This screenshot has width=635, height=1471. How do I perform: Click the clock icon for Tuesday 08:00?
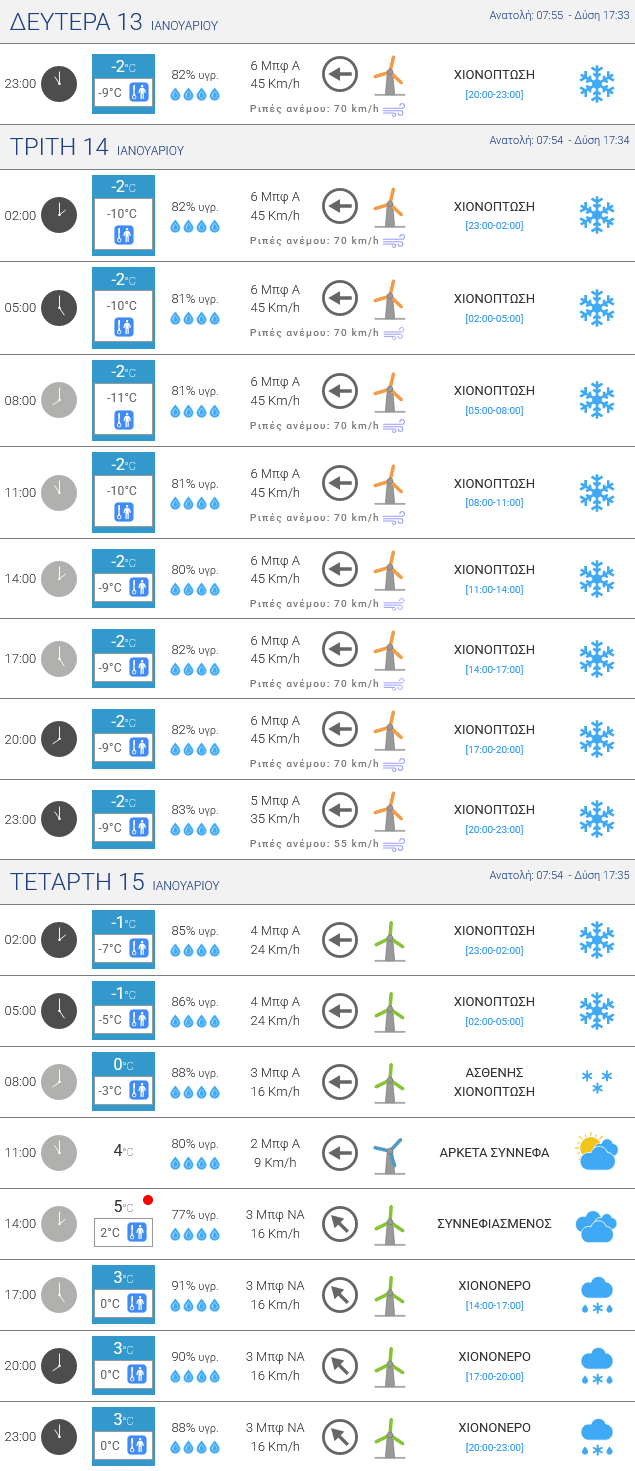[x=58, y=400]
